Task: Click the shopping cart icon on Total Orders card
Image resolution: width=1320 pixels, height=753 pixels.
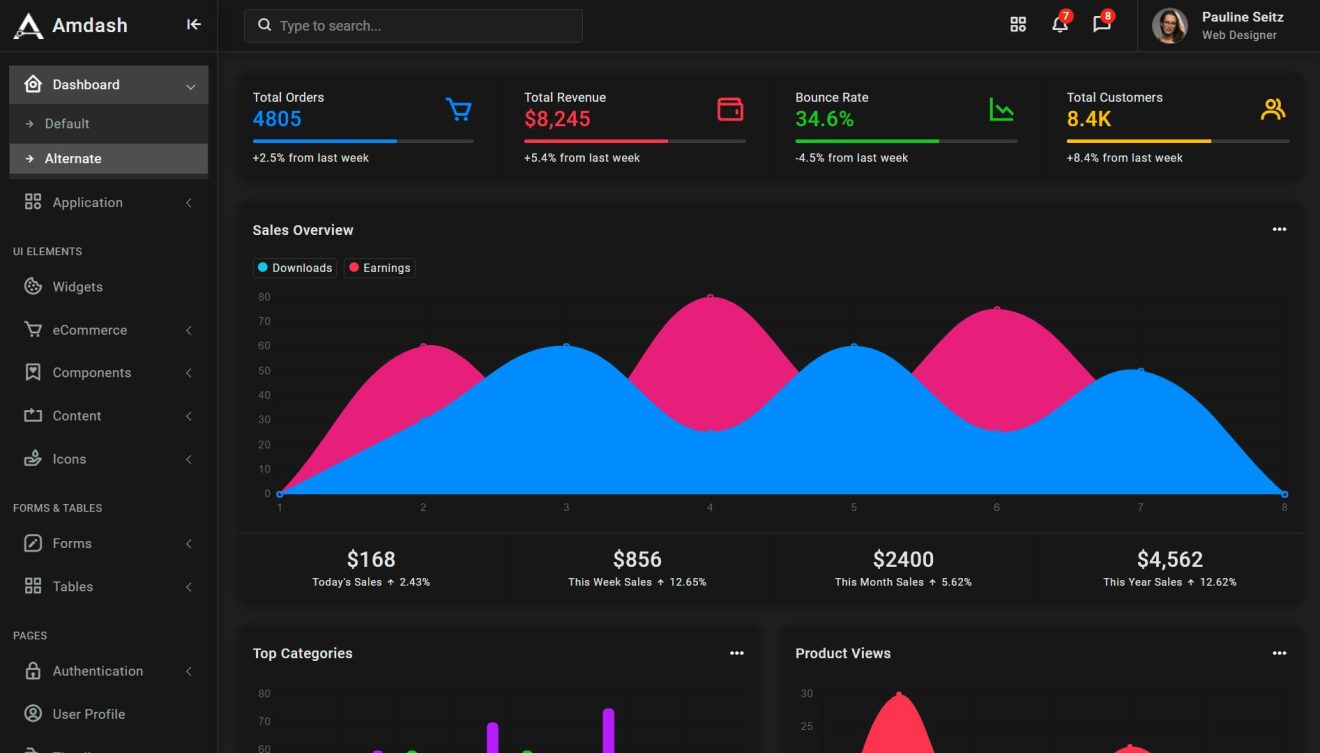Action: coord(458,109)
